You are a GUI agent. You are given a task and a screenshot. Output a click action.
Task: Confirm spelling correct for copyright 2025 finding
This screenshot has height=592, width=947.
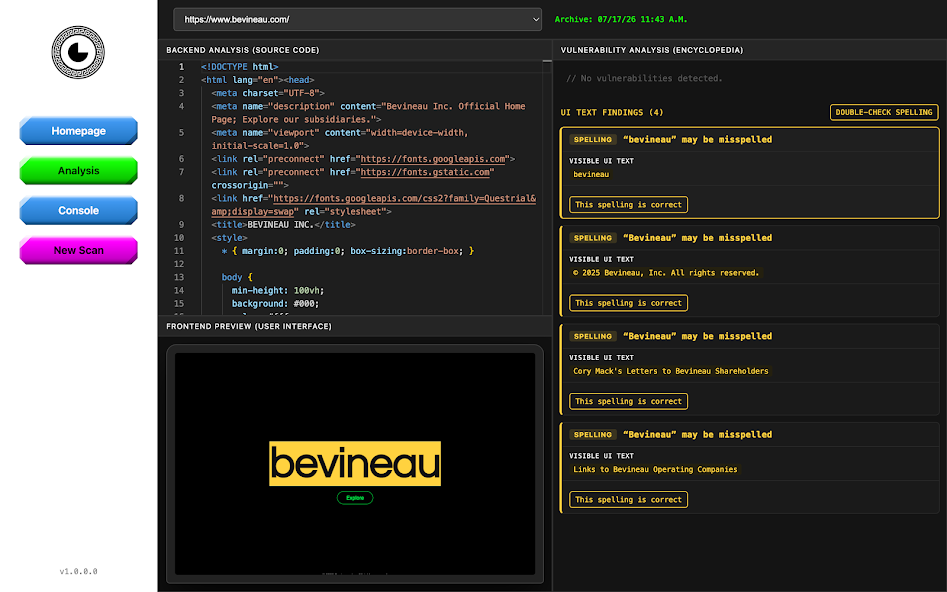(628, 303)
